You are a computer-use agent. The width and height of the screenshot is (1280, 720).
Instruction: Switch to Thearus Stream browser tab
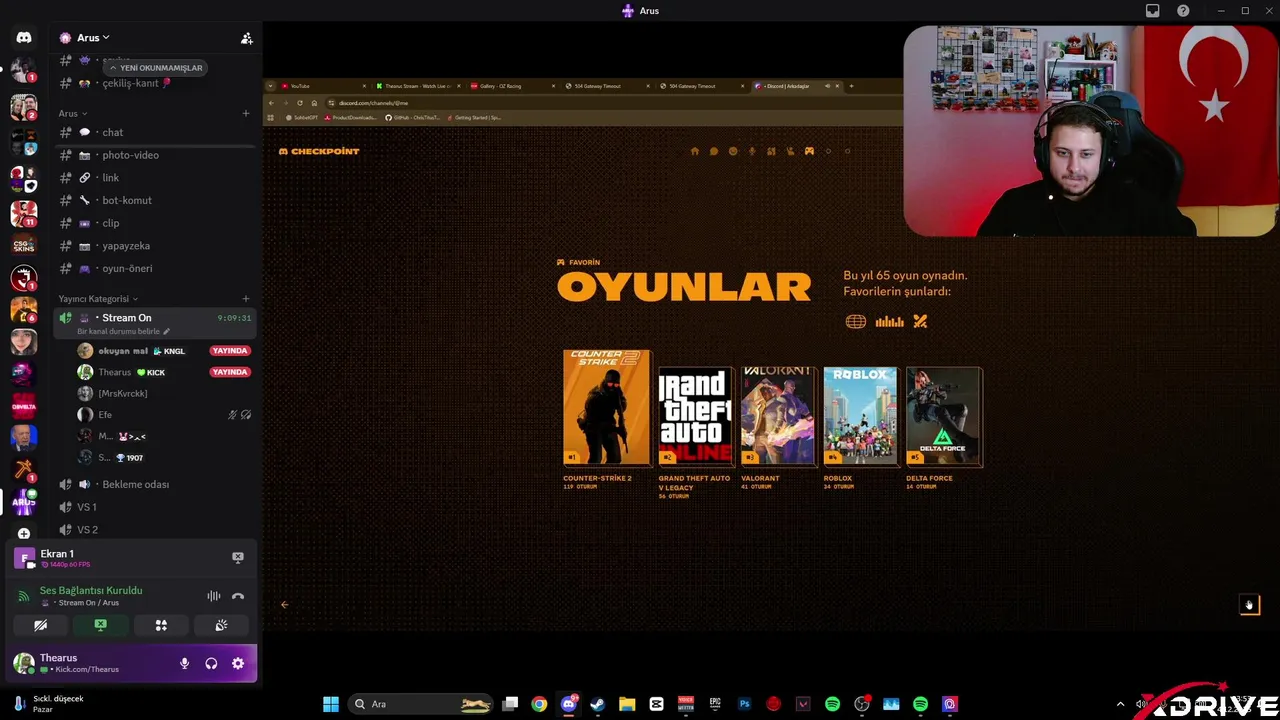[x=417, y=86]
